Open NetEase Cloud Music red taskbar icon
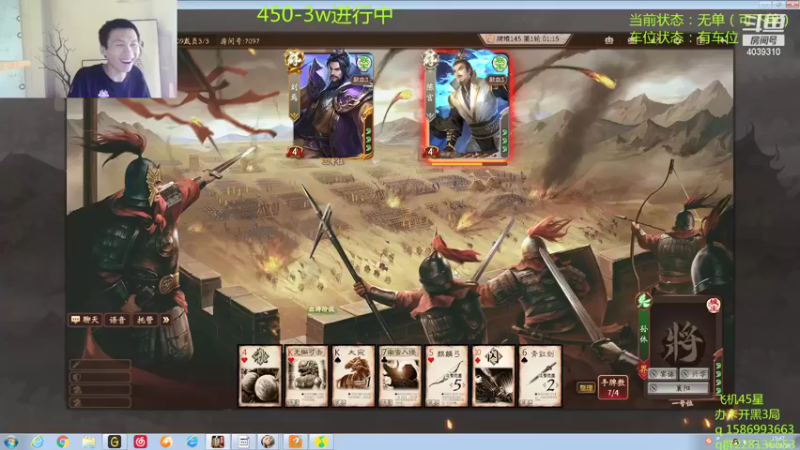This screenshot has width=800, height=450. click(x=140, y=442)
